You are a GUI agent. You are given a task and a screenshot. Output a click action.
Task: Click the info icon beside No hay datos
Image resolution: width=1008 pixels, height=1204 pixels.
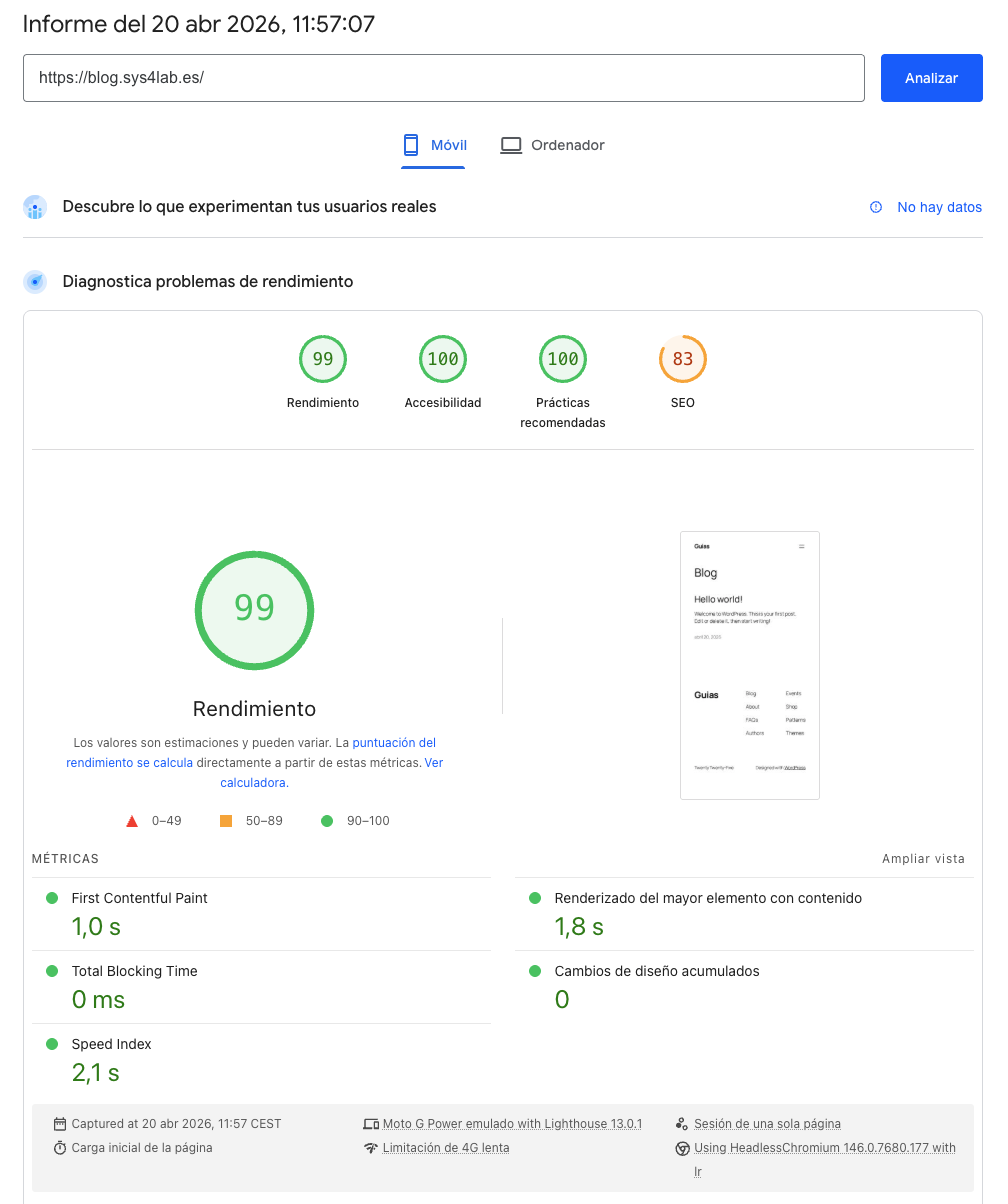click(x=876, y=207)
